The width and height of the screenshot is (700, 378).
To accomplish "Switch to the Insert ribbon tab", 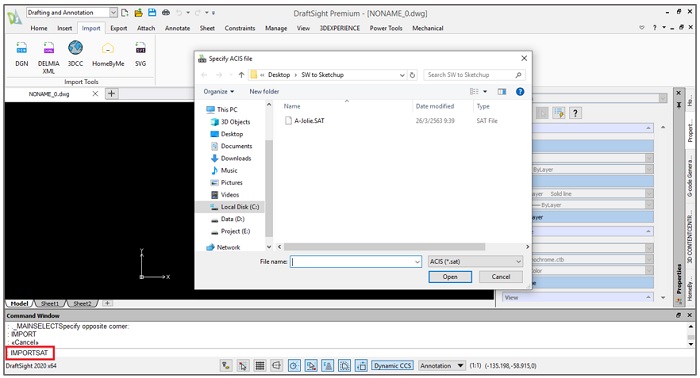I will pos(64,28).
